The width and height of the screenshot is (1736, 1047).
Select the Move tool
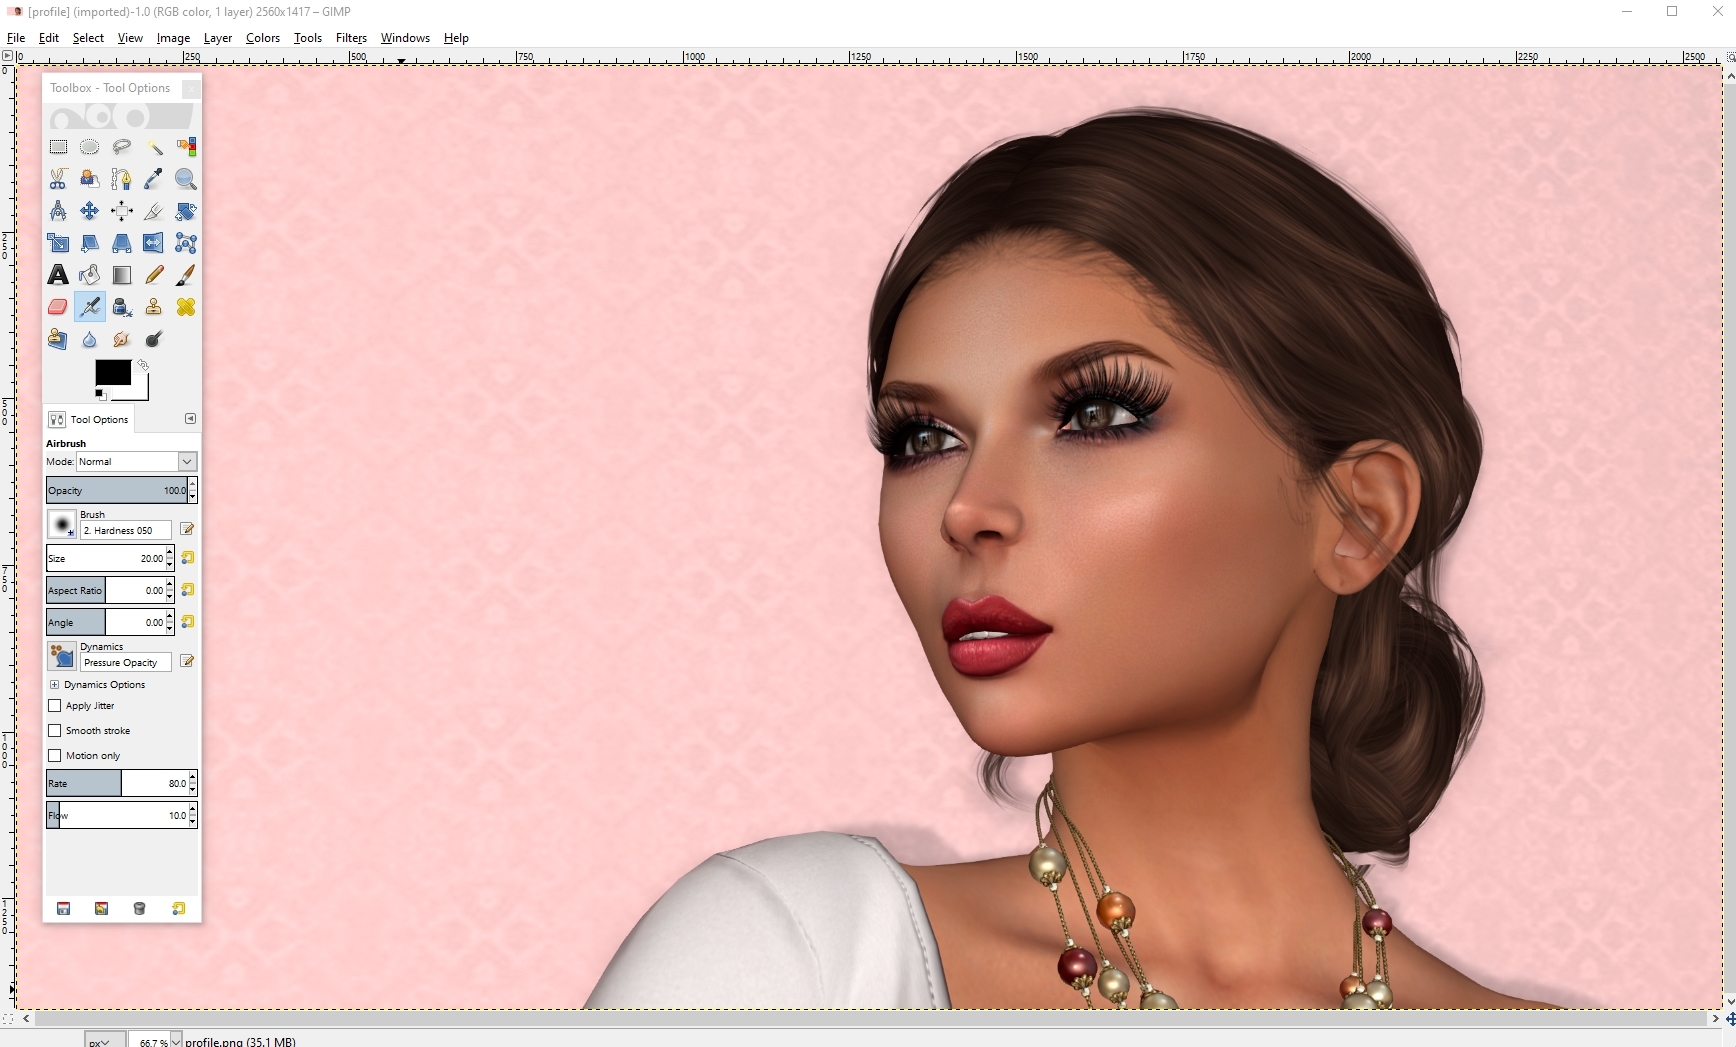[x=90, y=211]
